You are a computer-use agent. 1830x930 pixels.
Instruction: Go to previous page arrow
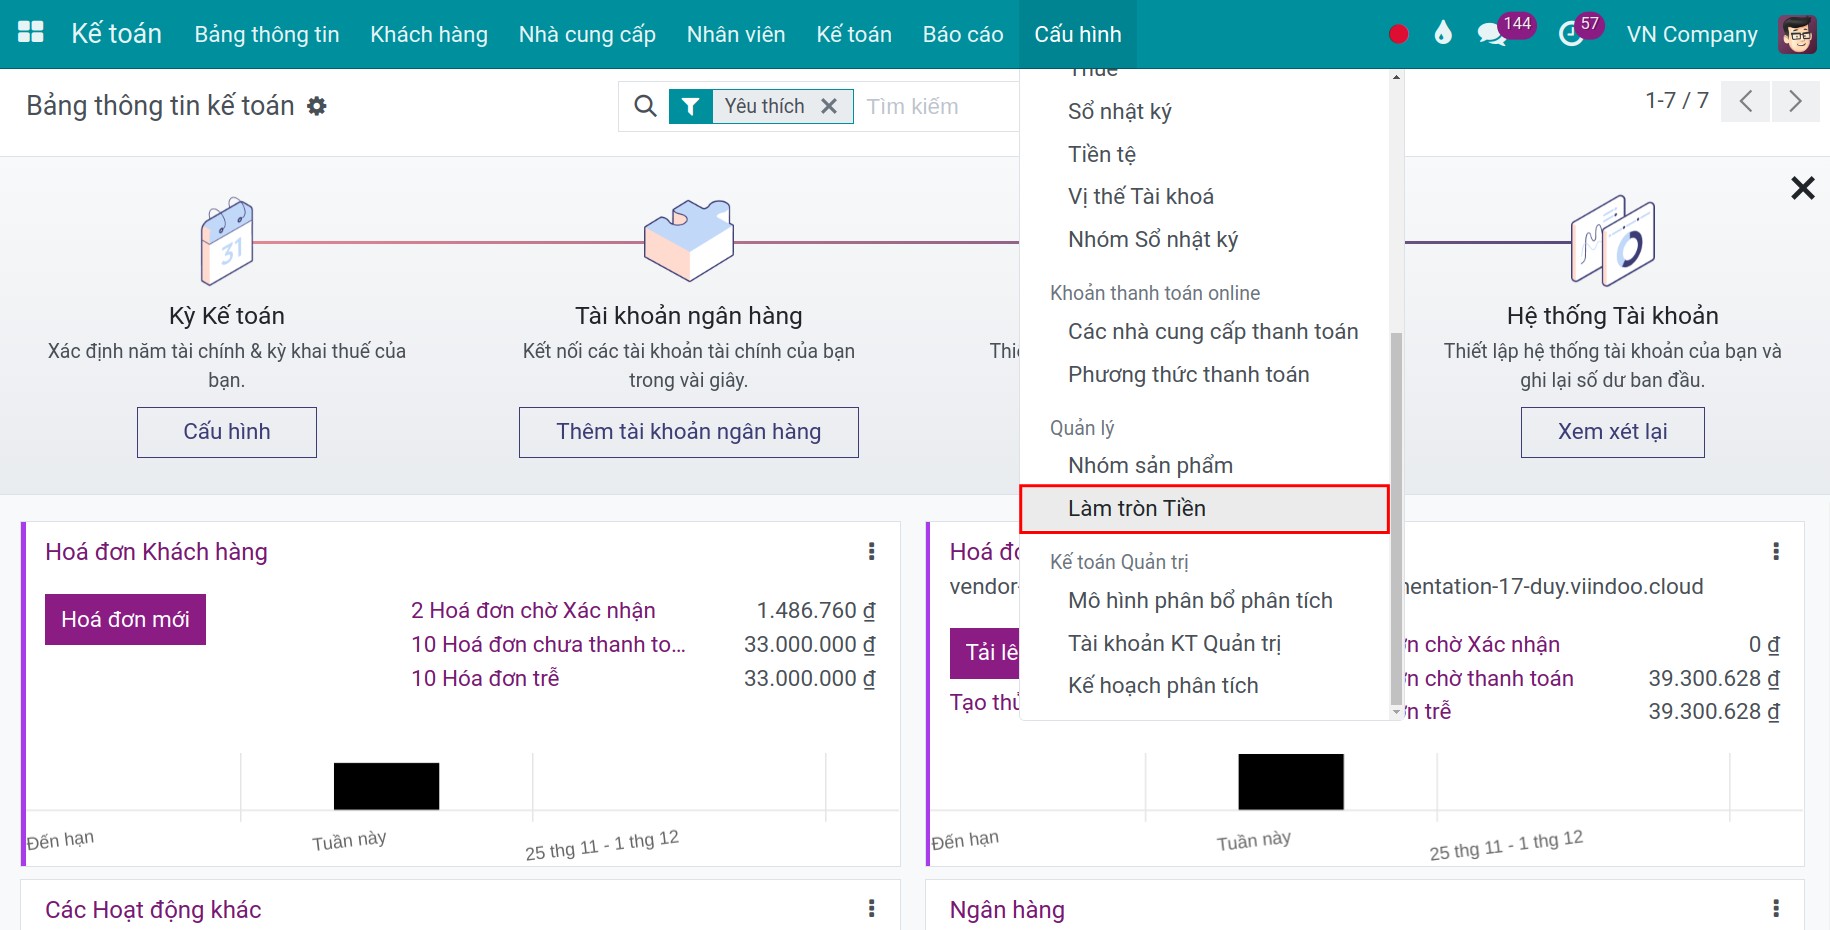(1745, 101)
